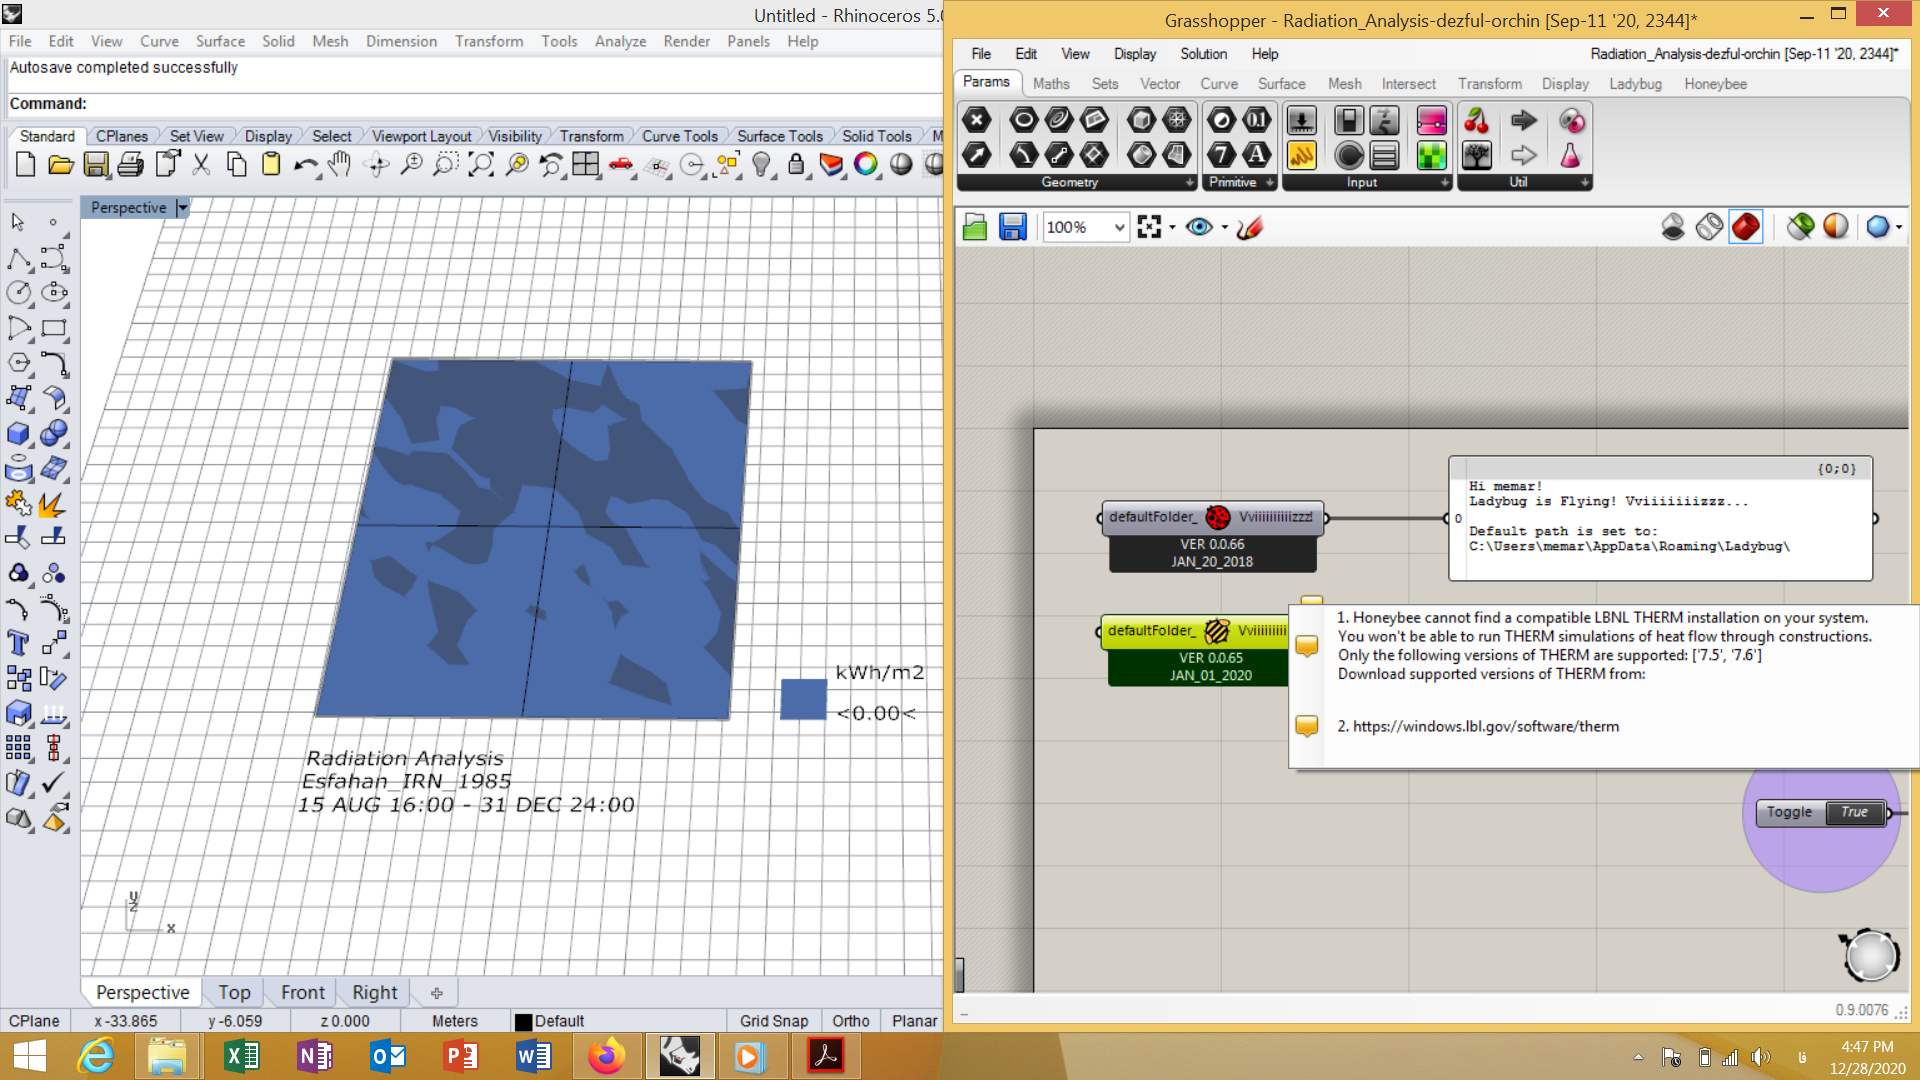Toggle Ortho mode in Rhino status bar
Image resolution: width=1920 pixels, height=1080 pixels.
[x=851, y=1021]
